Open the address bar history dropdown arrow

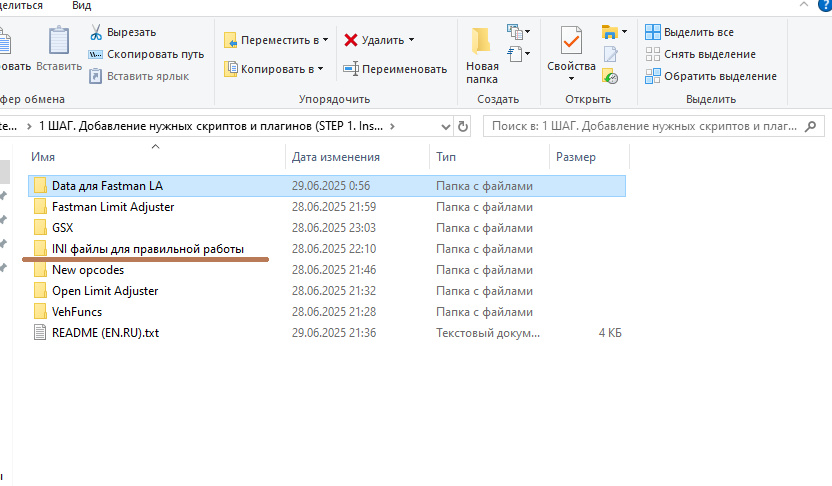click(x=441, y=127)
